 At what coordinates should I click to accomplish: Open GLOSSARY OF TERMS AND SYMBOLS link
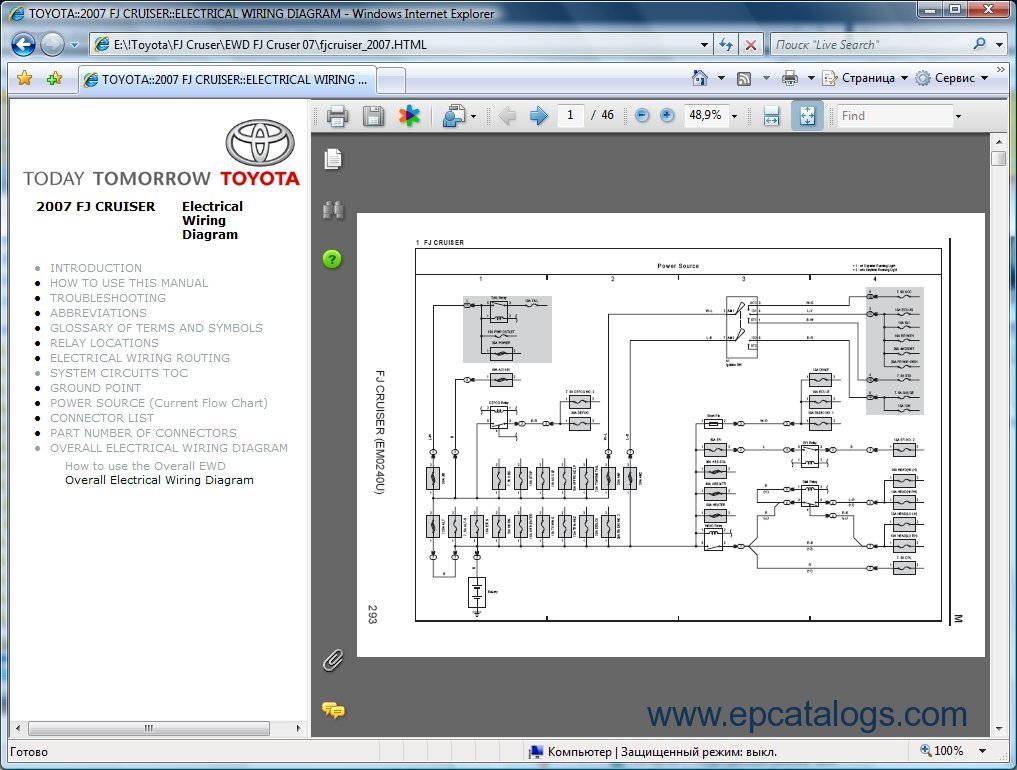click(156, 328)
